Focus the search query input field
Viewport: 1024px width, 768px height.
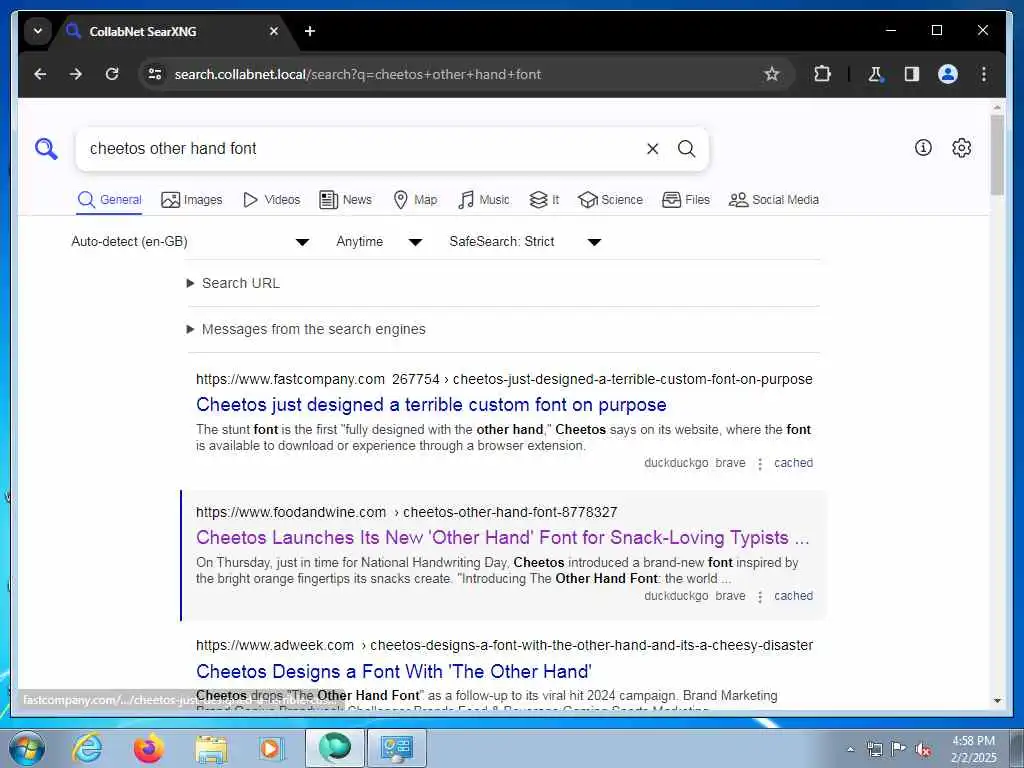[362, 149]
